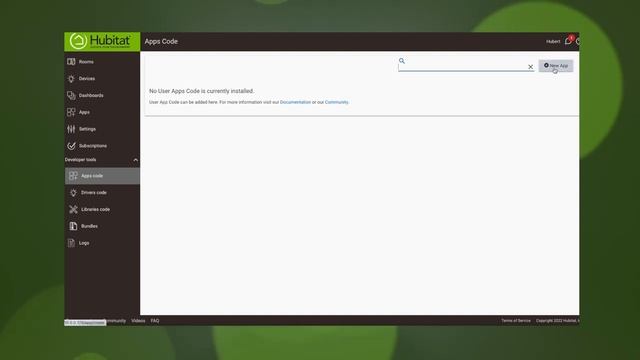Open Dashboards icon in sidebar
640x360 pixels.
click(71, 96)
